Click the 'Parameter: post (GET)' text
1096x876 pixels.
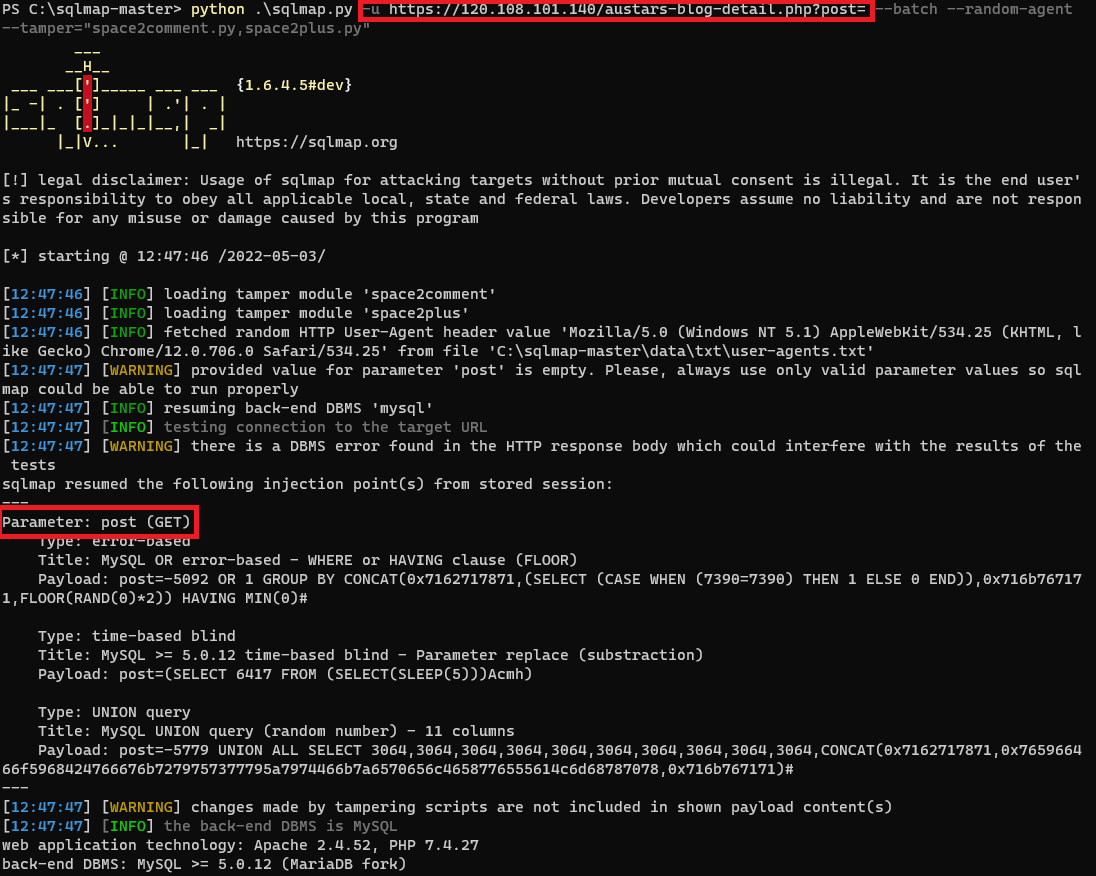pyautogui.click(x=96, y=522)
